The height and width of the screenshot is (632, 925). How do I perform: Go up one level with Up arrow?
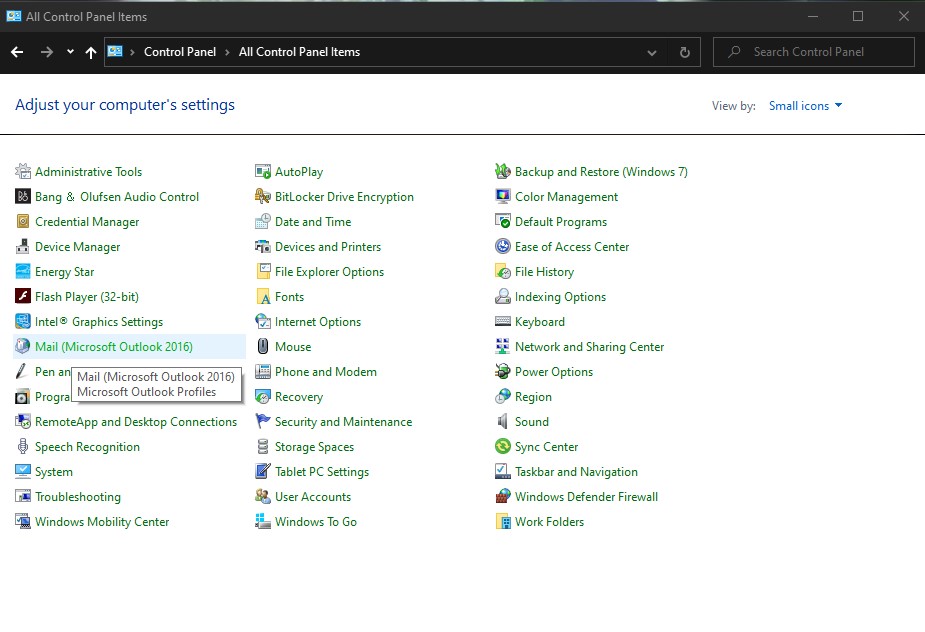coord(90,53)
